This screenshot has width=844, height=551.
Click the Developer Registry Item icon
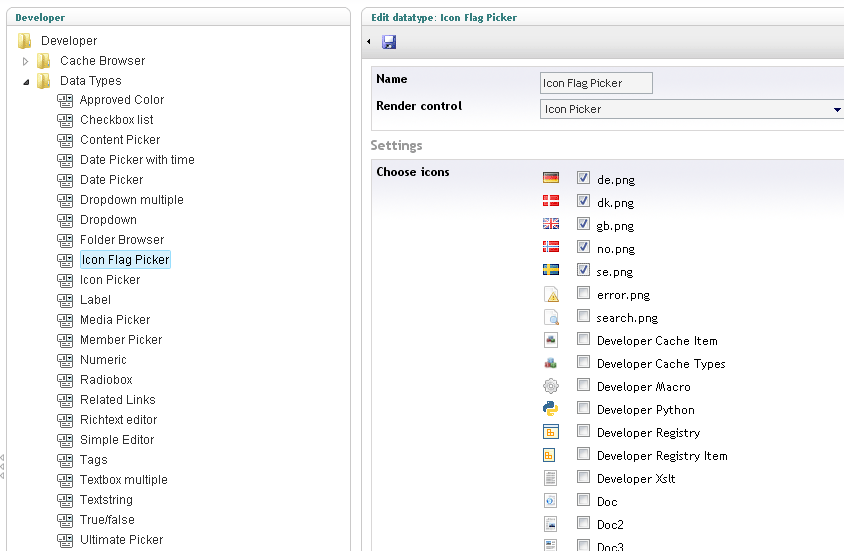[x=548, y=455]
